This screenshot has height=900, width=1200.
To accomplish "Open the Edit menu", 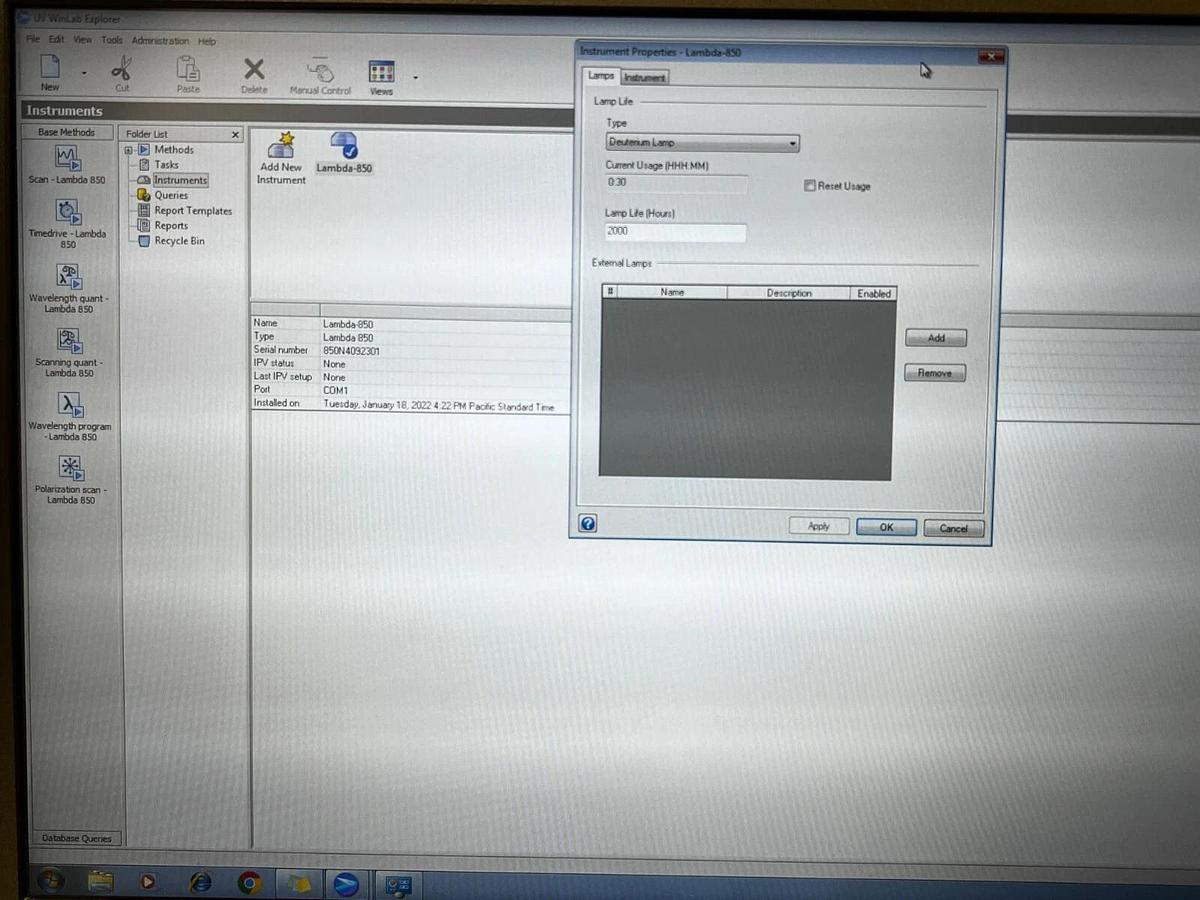I will [56, 39].
